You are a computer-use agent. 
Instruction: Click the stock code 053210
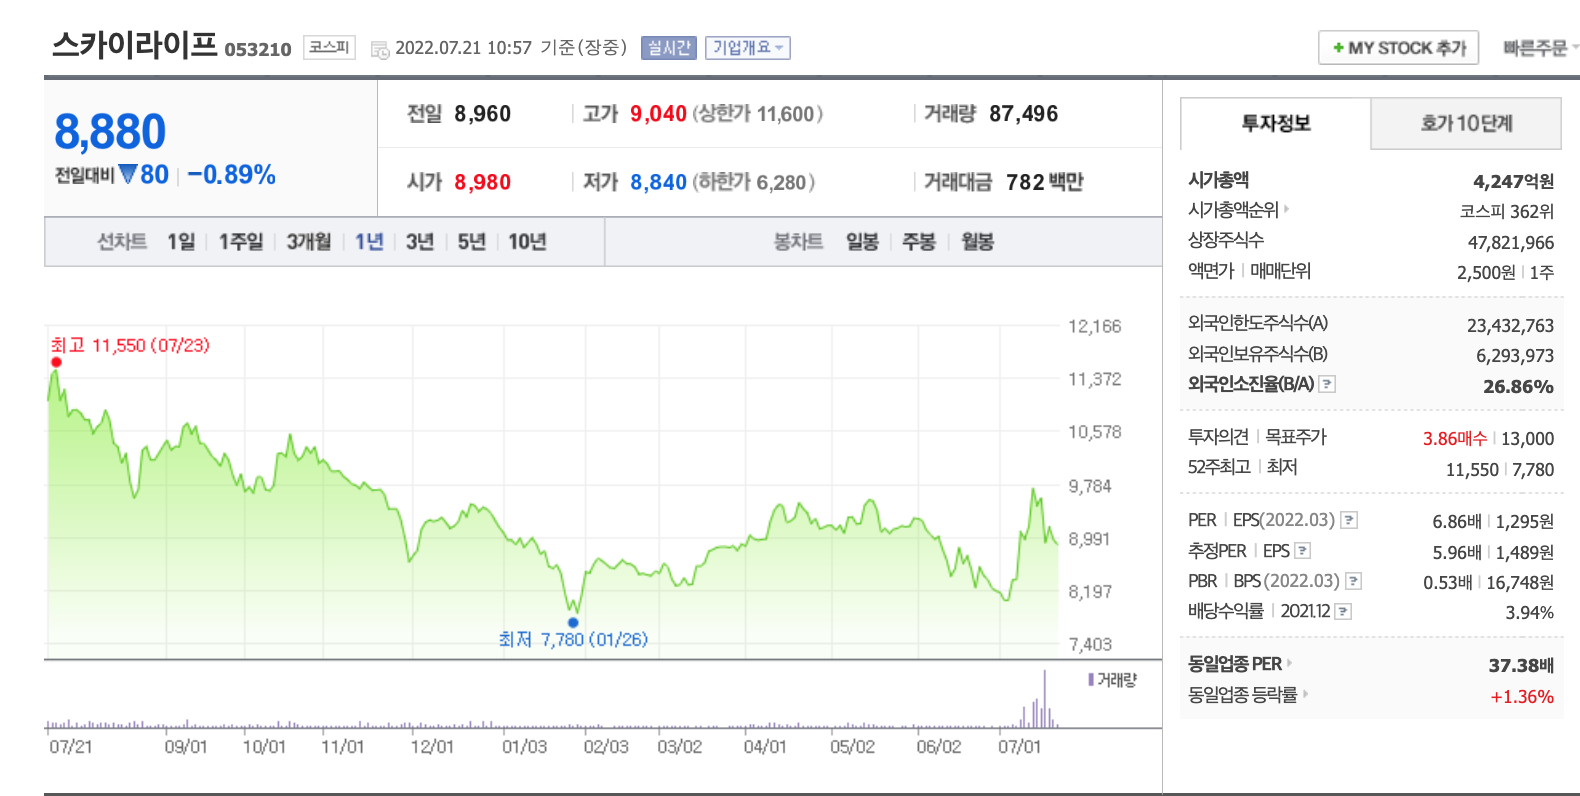[x=258, y=49]
